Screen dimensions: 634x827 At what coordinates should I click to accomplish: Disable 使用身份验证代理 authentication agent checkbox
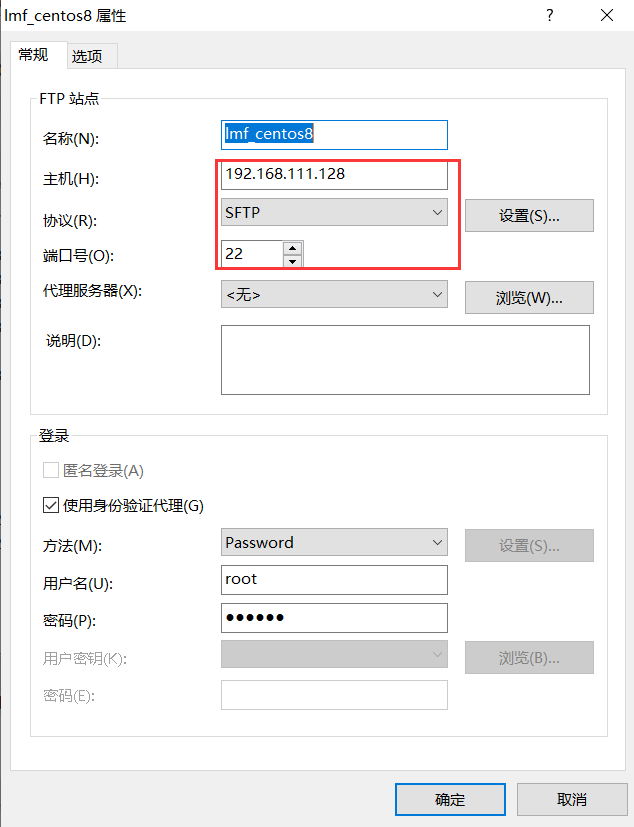coord(50,505)
